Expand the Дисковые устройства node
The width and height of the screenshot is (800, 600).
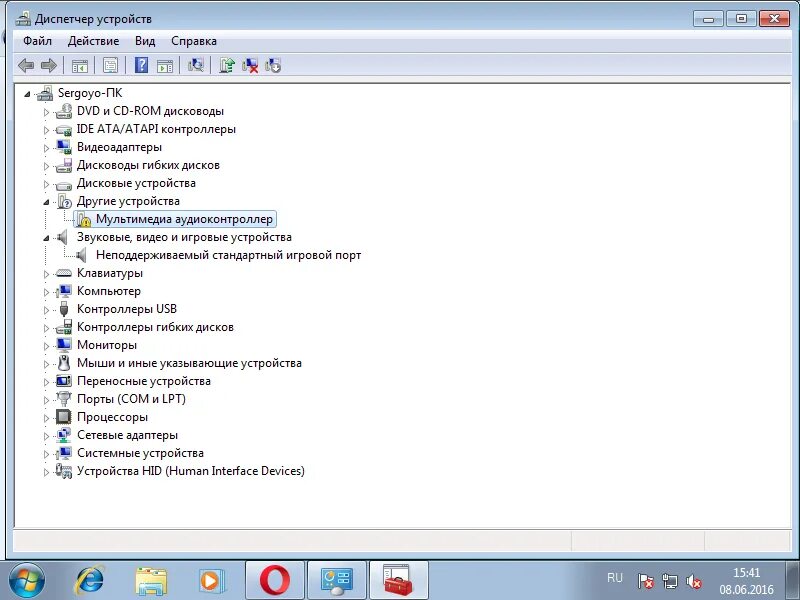coord(46,184)
